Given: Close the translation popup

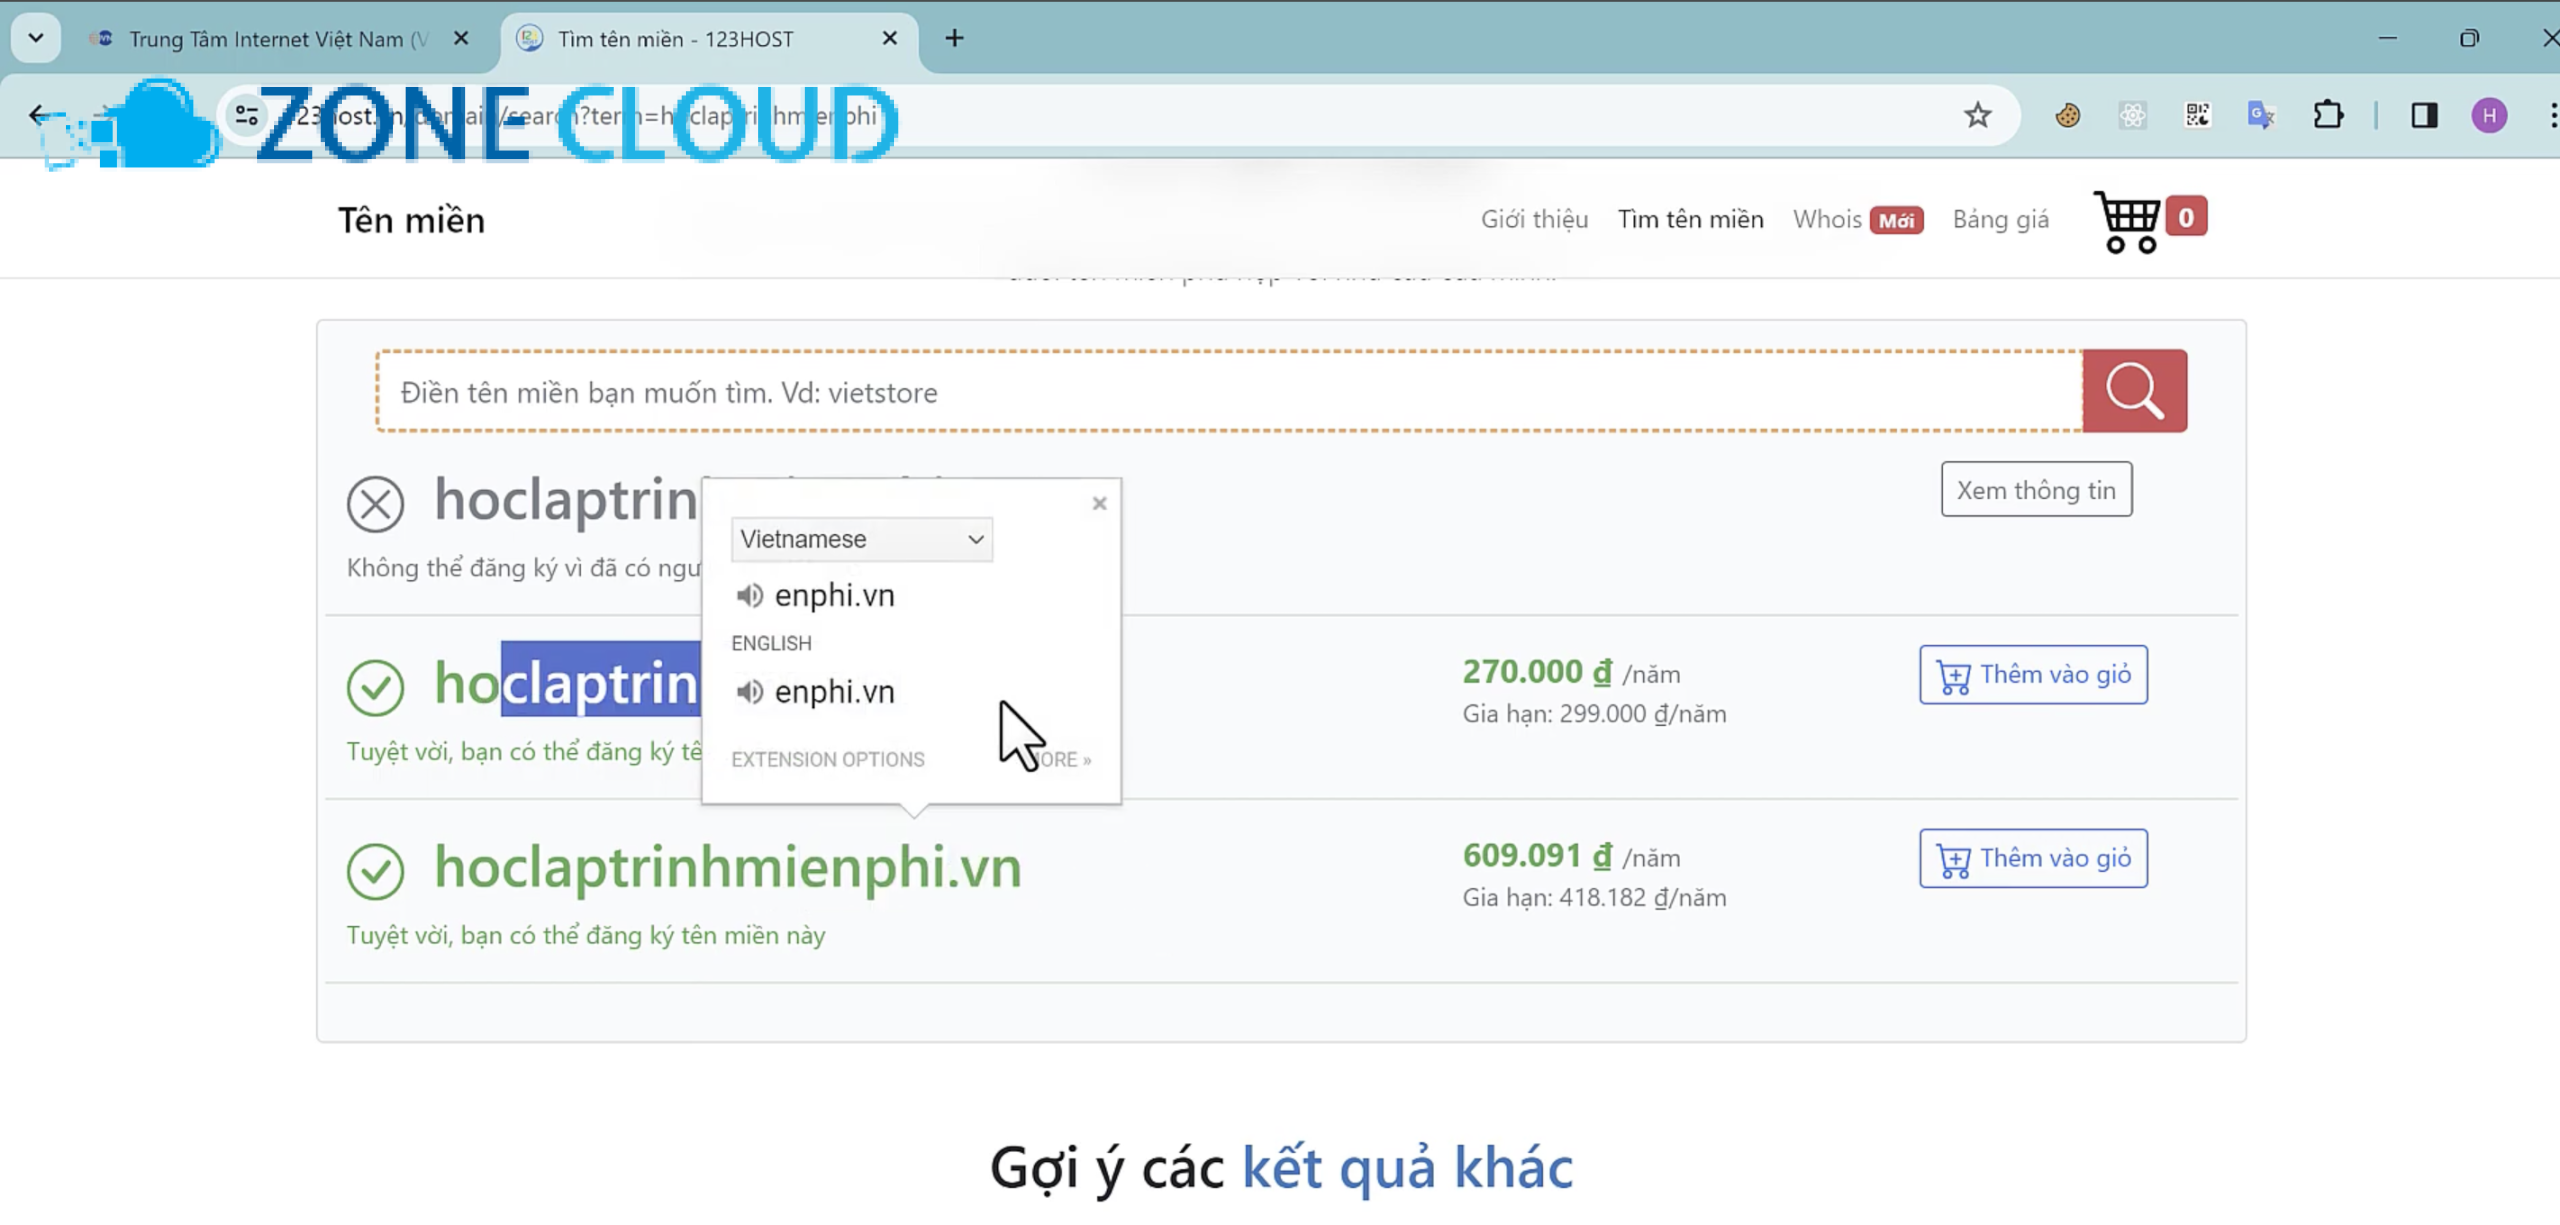Looking at the screenshot, I should (1099, 503).
